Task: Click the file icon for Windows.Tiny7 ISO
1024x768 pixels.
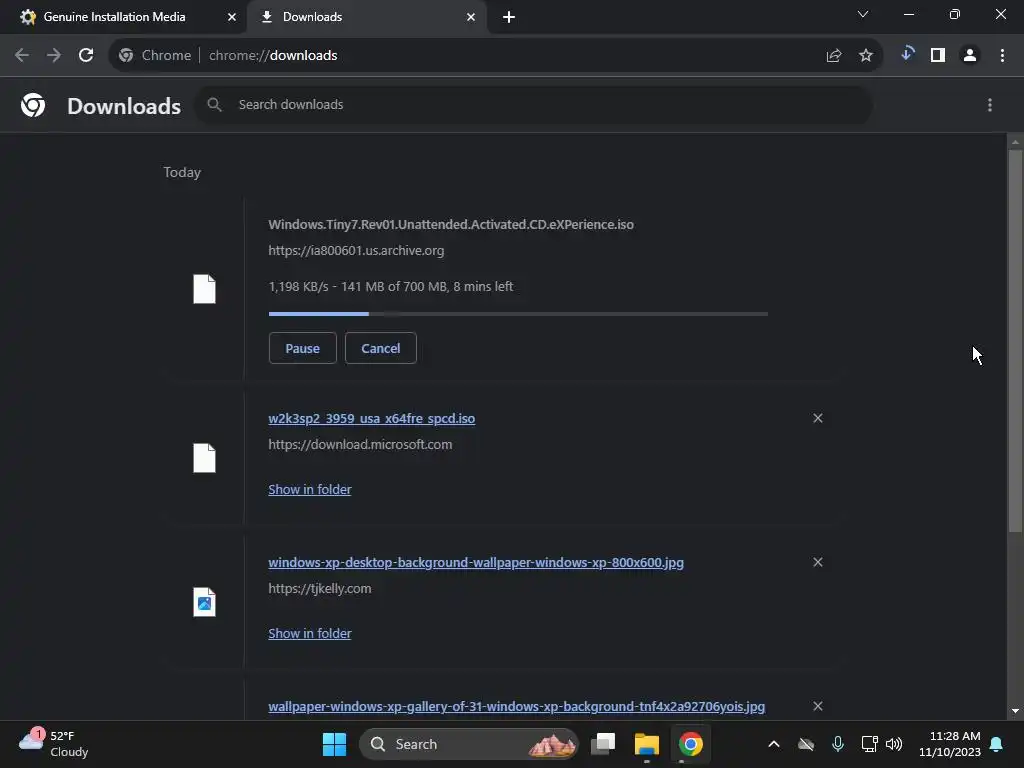Action: pyautogui.click(x=204, y=289)
